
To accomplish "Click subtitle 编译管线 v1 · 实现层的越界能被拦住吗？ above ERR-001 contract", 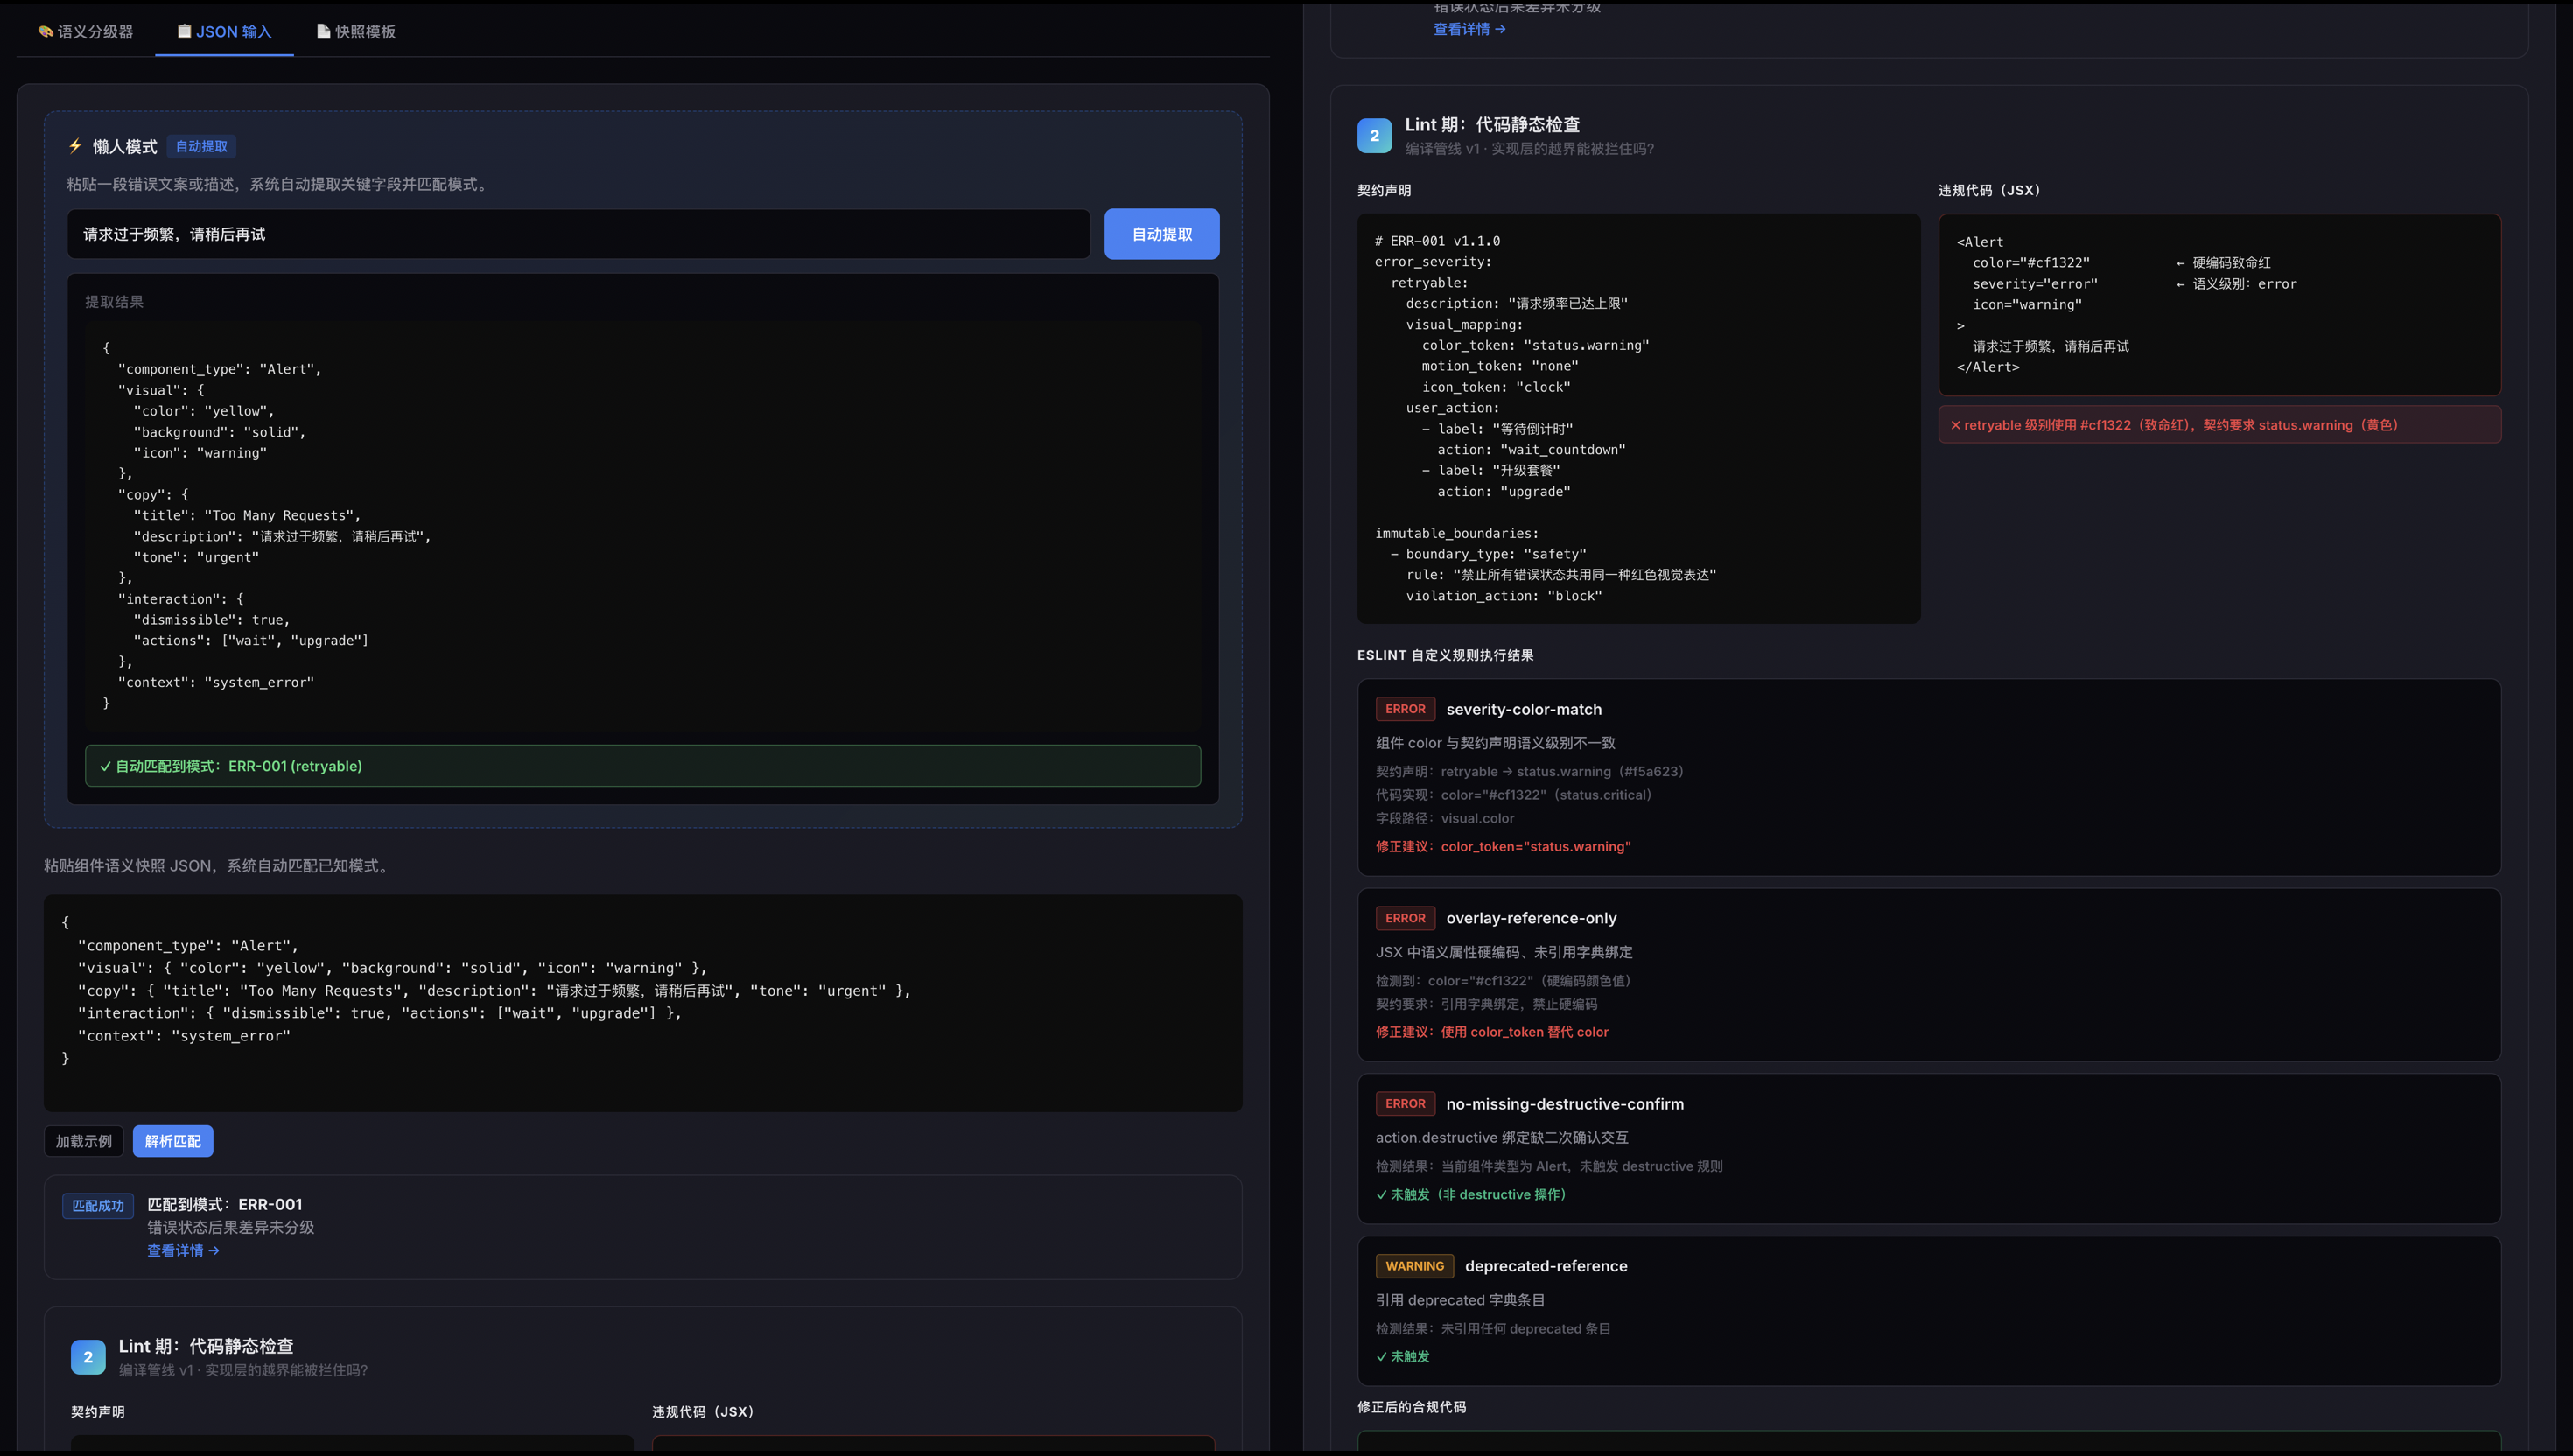I will [1529, 149].
